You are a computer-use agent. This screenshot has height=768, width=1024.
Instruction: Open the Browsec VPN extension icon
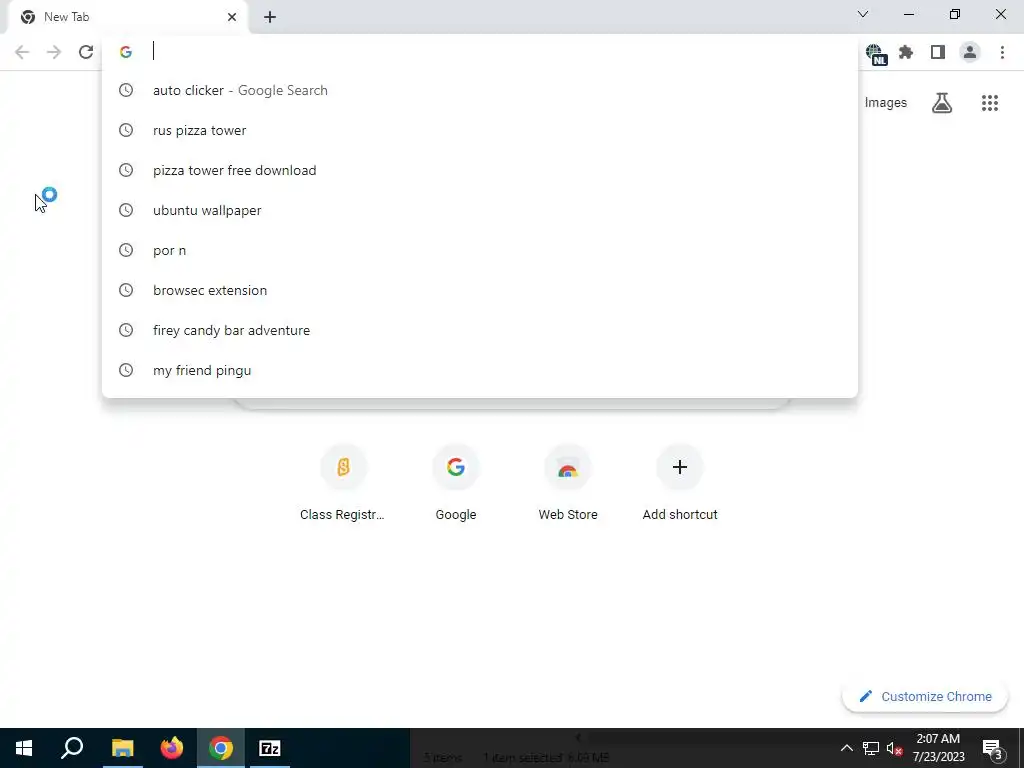point(875,53)
